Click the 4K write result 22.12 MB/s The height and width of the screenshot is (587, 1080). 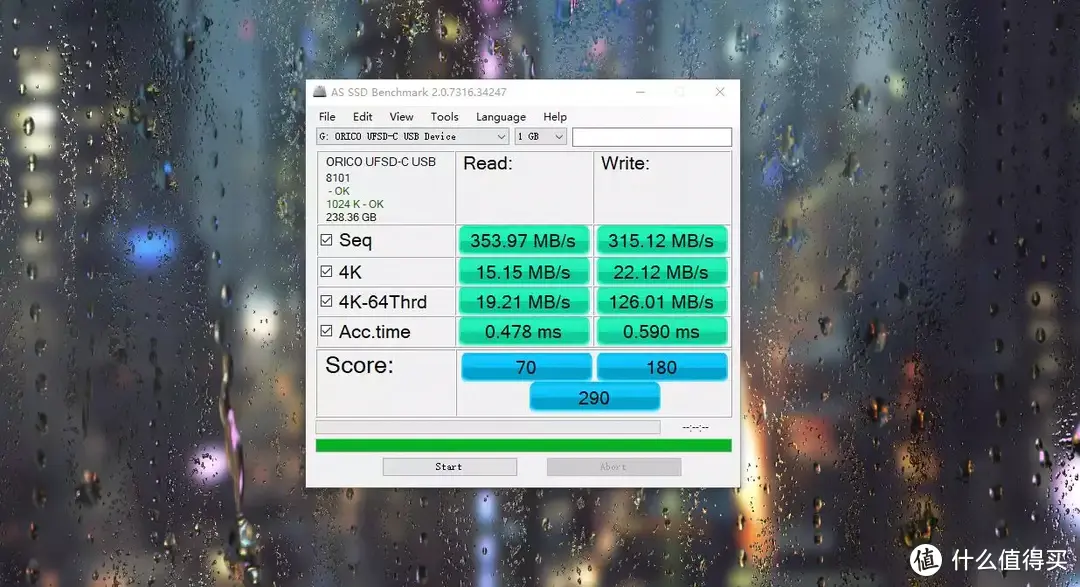[x=661, y=272]
